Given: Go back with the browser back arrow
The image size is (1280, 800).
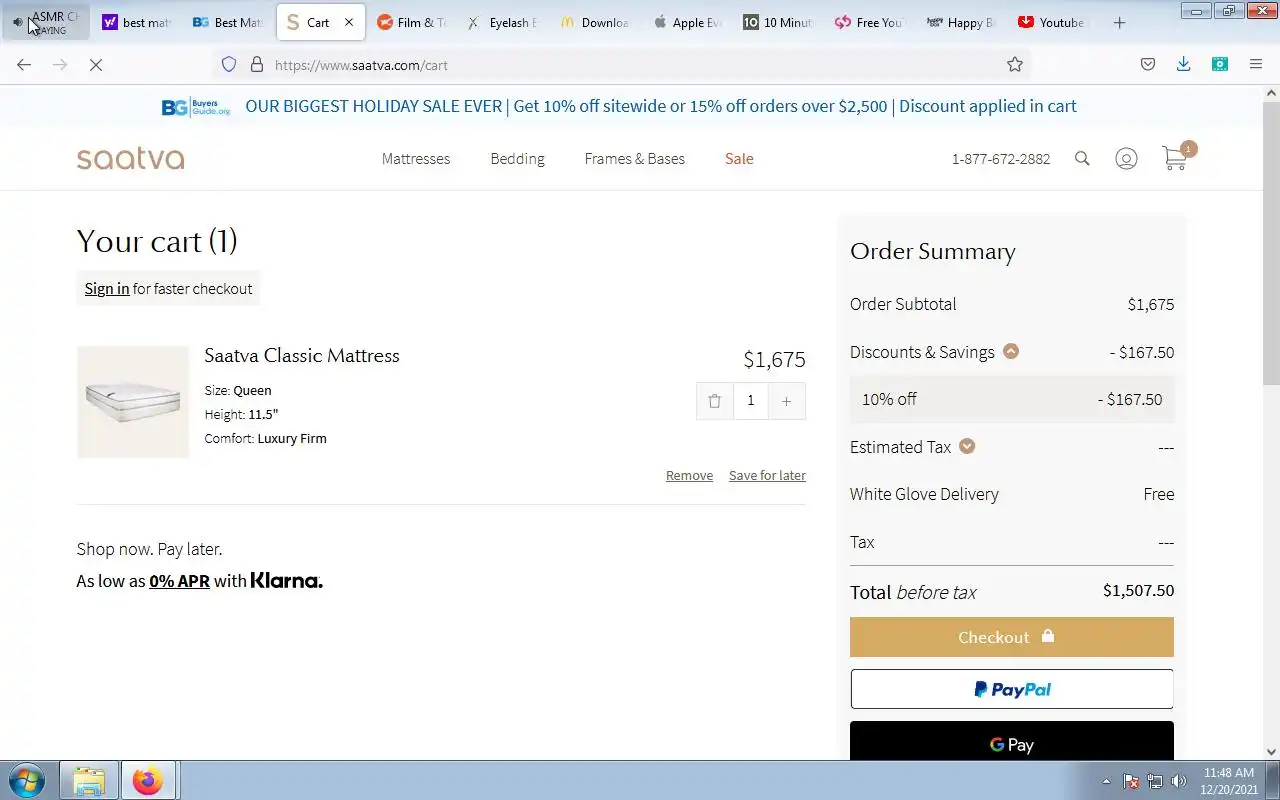Looking at the screenshot, I should point(24,64).
